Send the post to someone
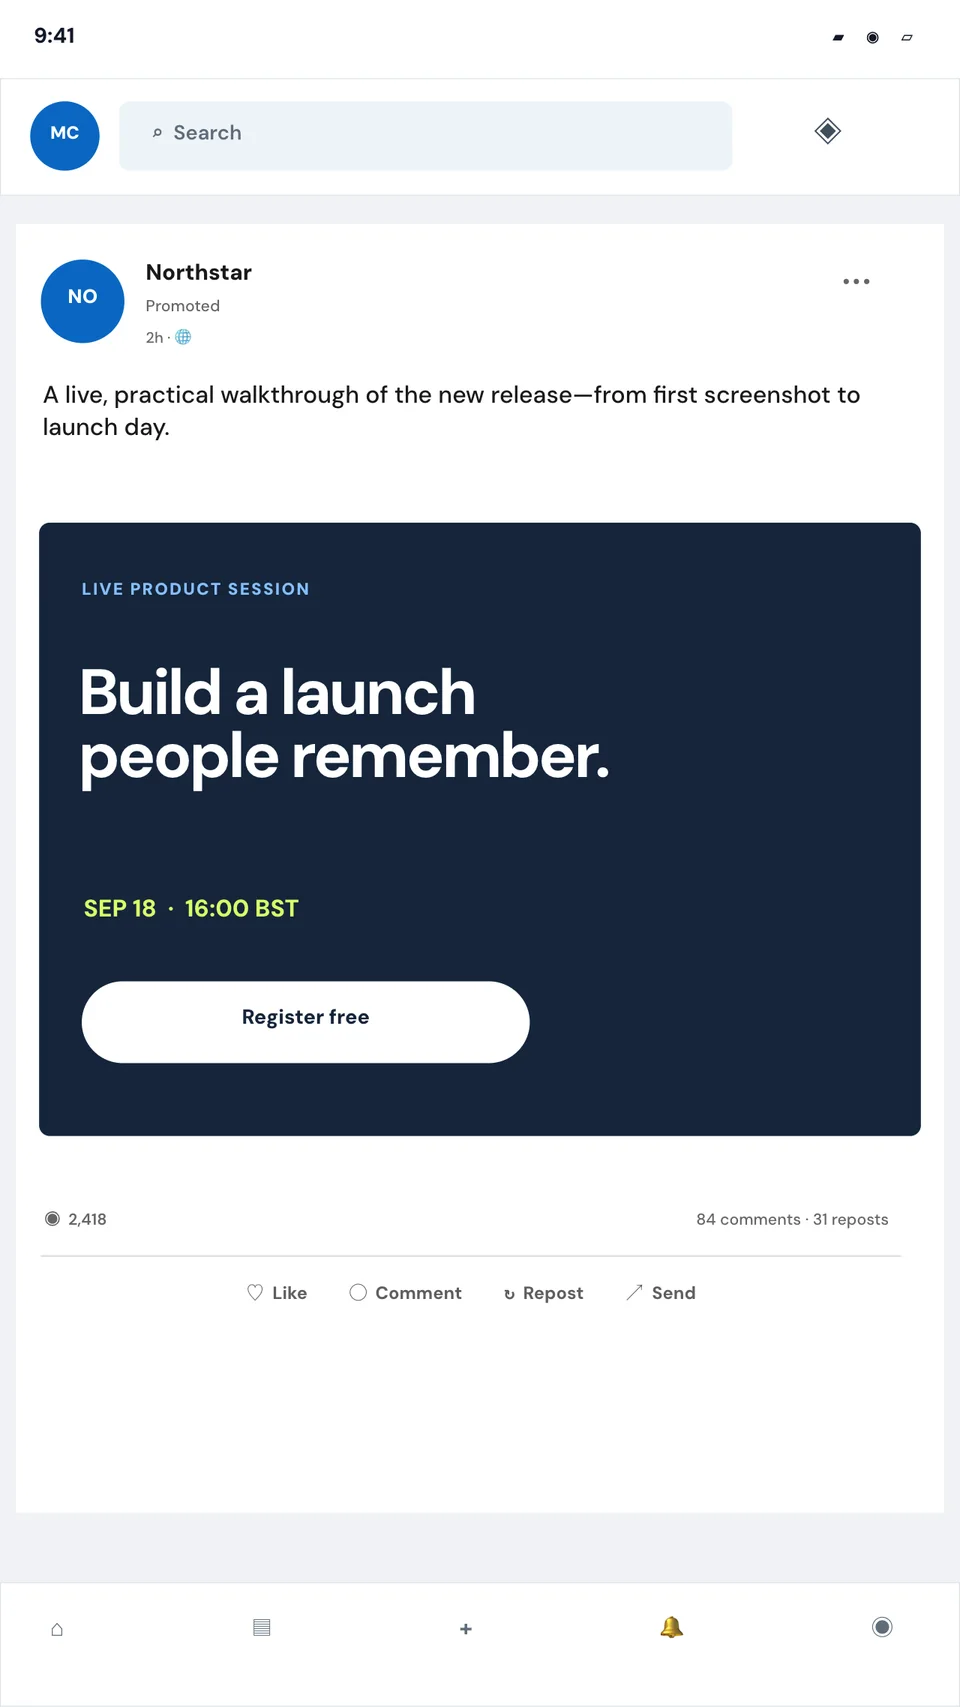 point(660,1293)
